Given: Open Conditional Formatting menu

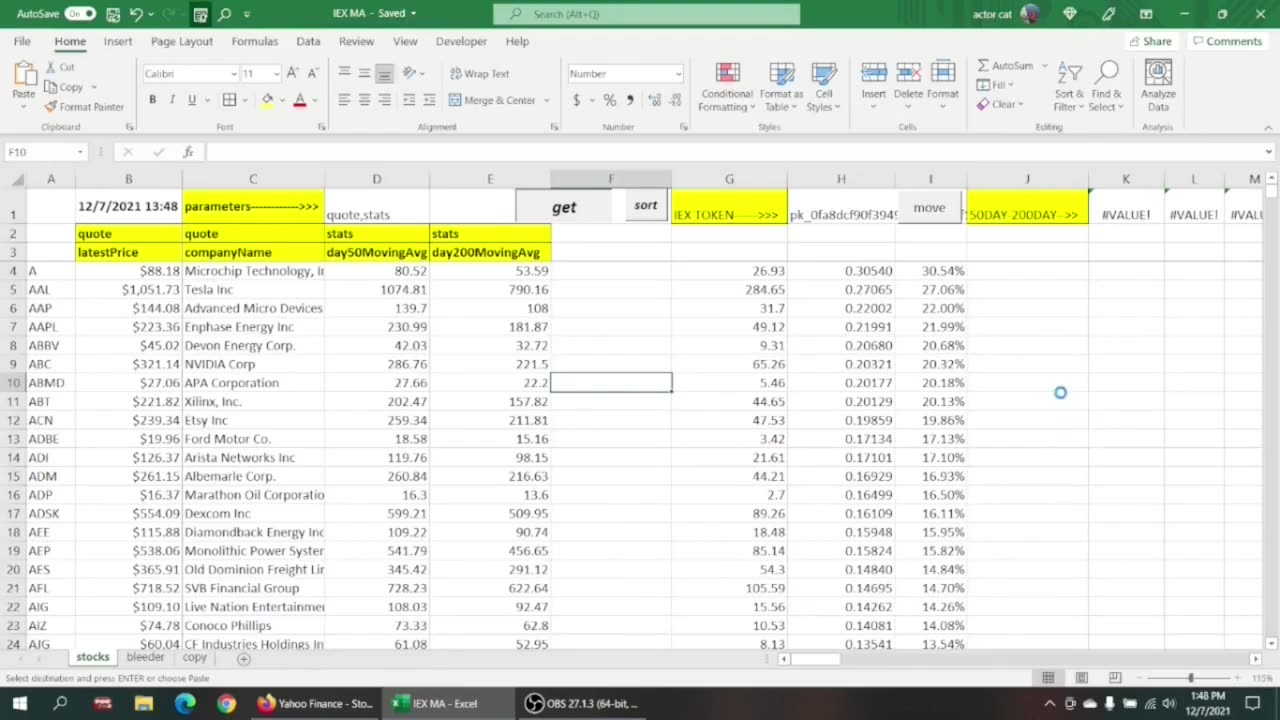Looking at the screenshot, I should click(x=727, y=88).
